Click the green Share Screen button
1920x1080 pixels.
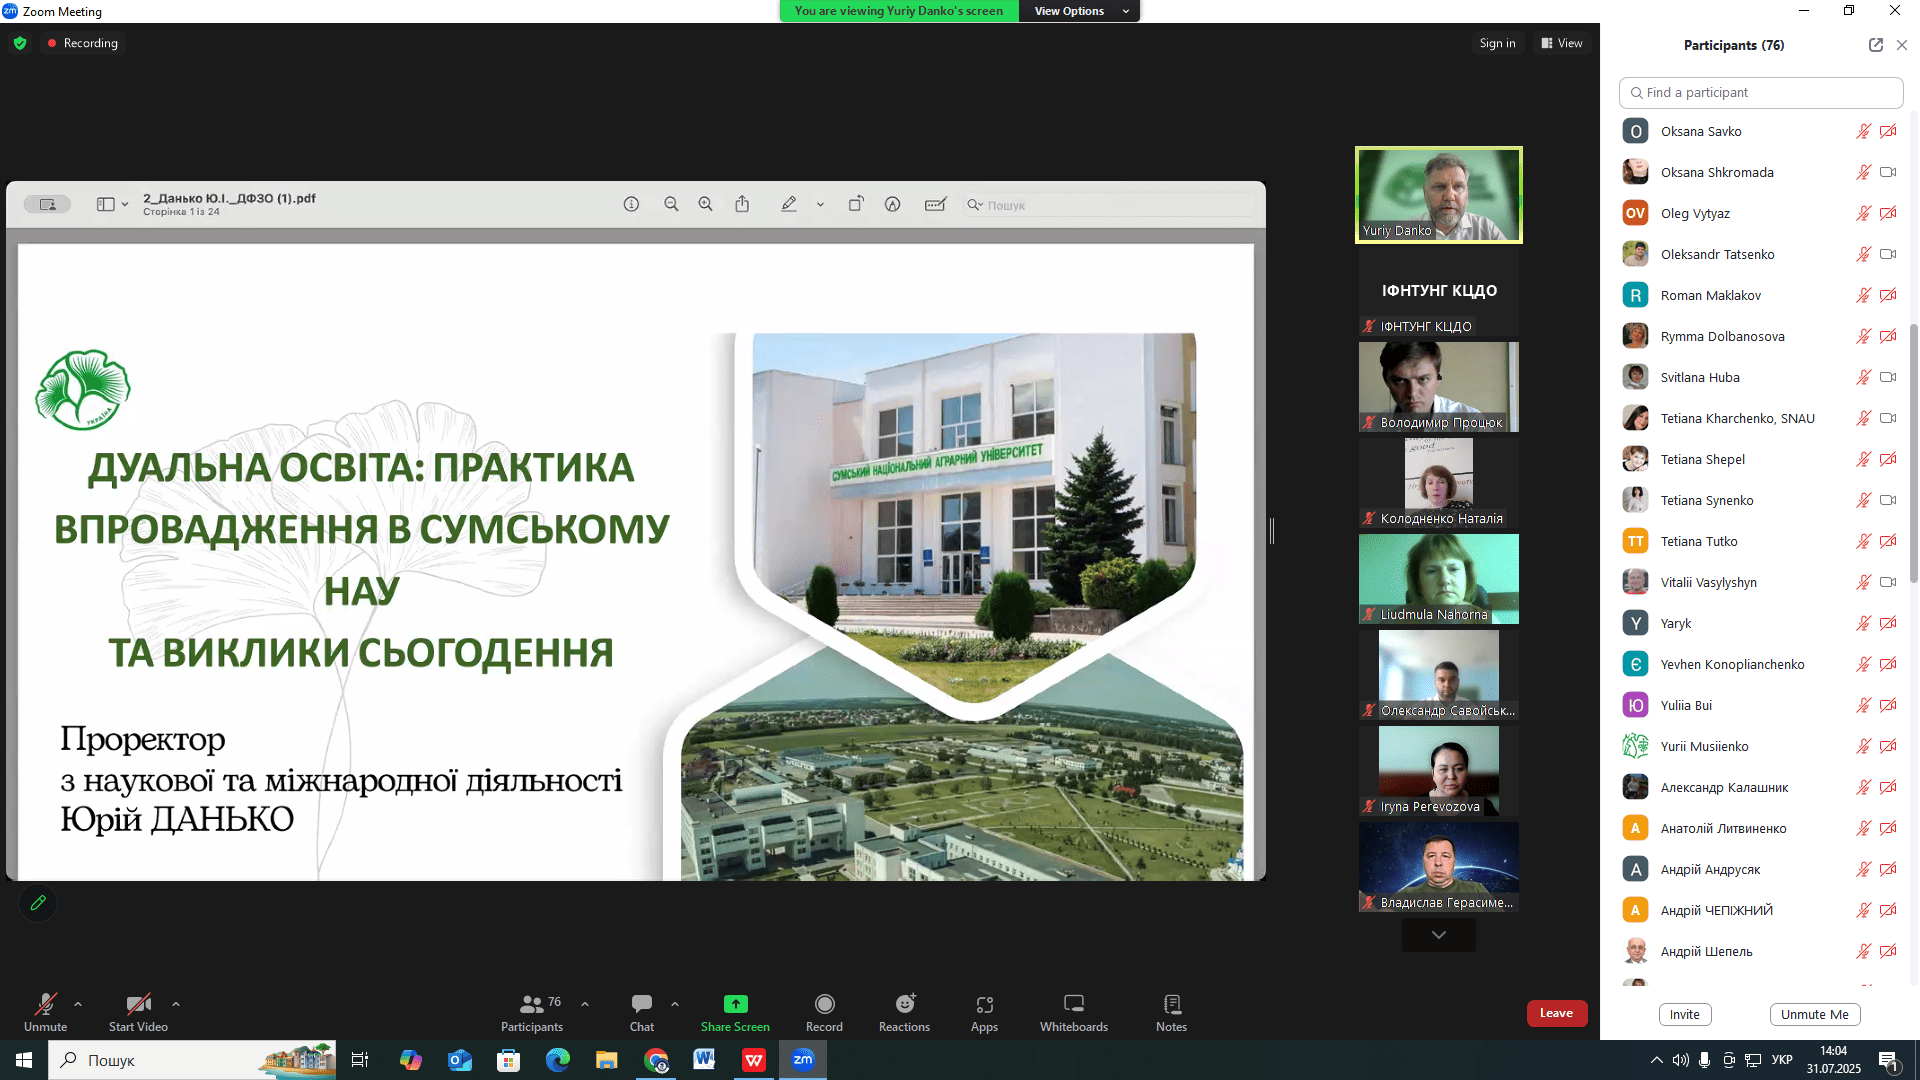point(735,1012)
